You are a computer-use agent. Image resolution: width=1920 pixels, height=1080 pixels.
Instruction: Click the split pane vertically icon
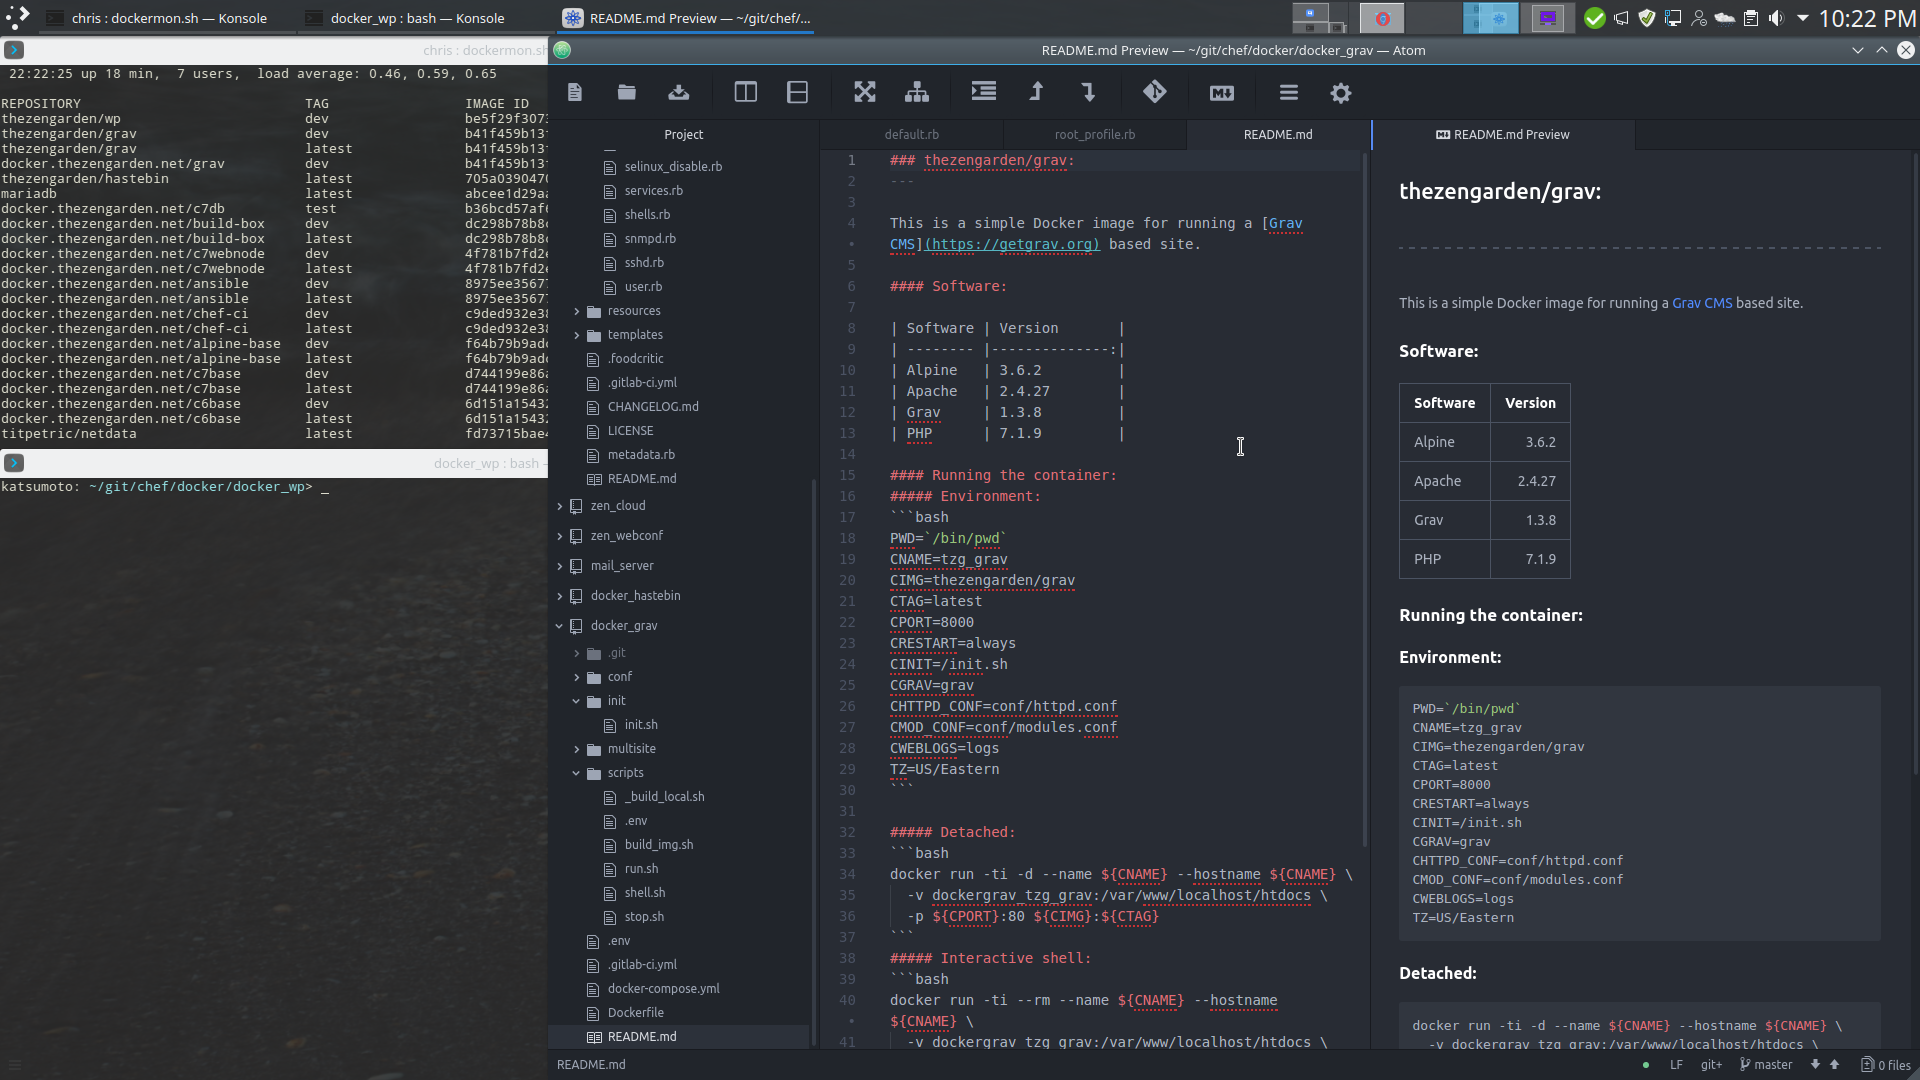(x=746, y=93)
